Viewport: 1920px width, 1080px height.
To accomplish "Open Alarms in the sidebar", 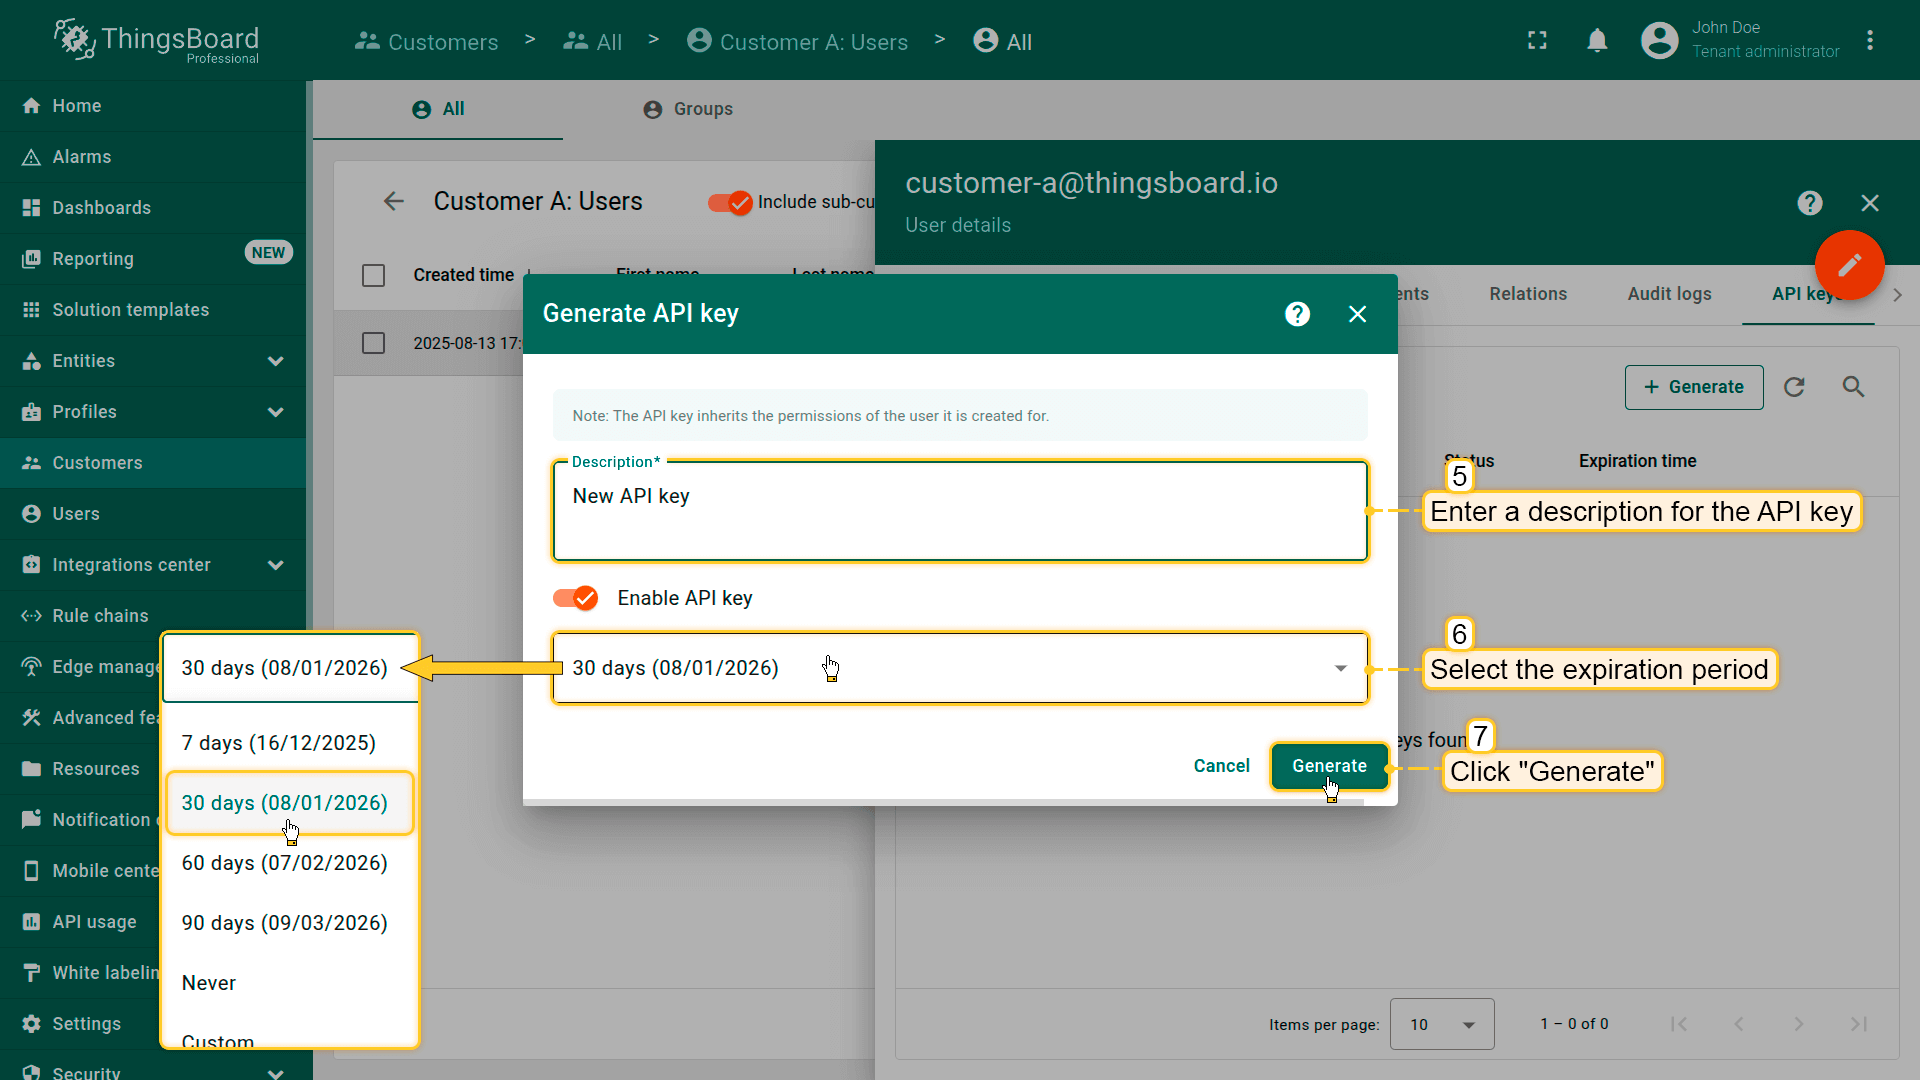I will (81, 157).
